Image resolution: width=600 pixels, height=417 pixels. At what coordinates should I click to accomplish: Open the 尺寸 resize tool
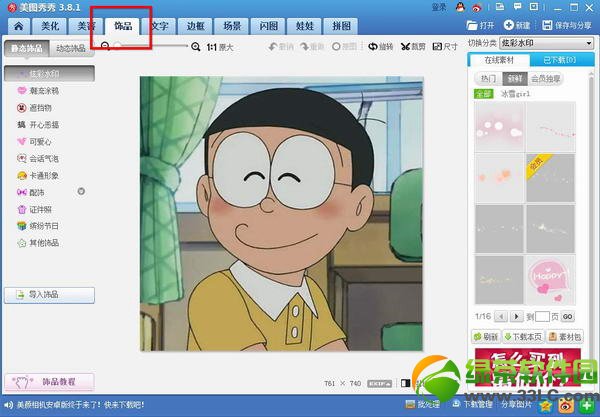[x=445, y=47]
